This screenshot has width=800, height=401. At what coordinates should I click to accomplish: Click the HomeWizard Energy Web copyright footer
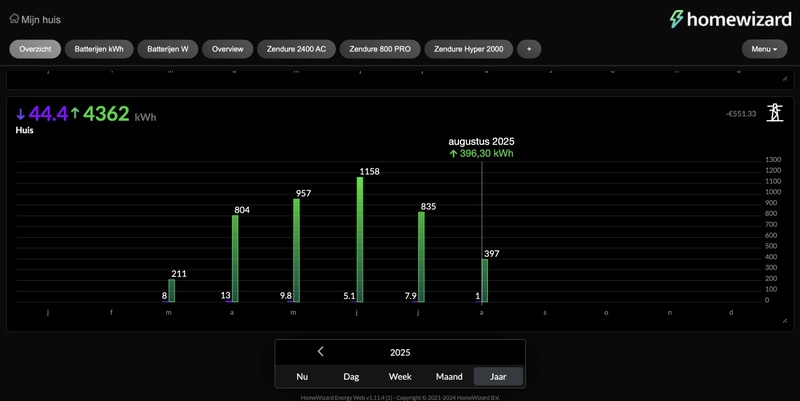click(x=400, y=397)
